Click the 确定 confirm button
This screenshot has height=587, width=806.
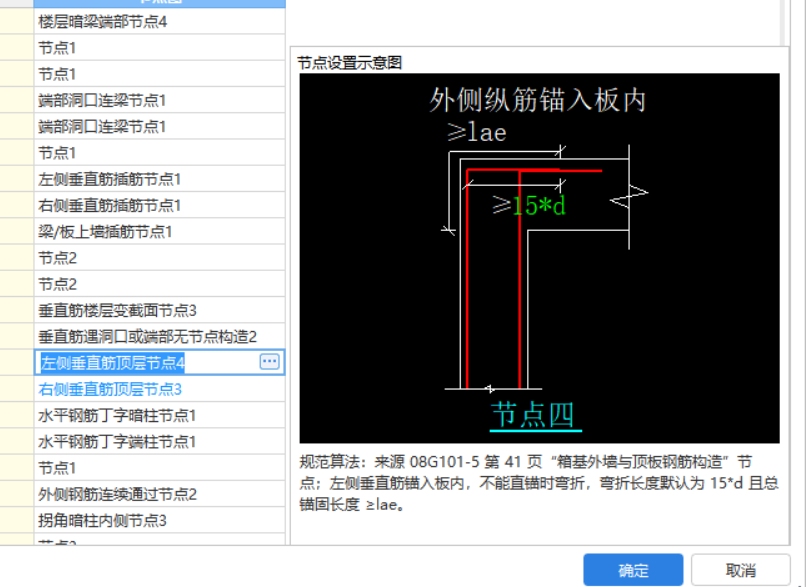point(633,570)
